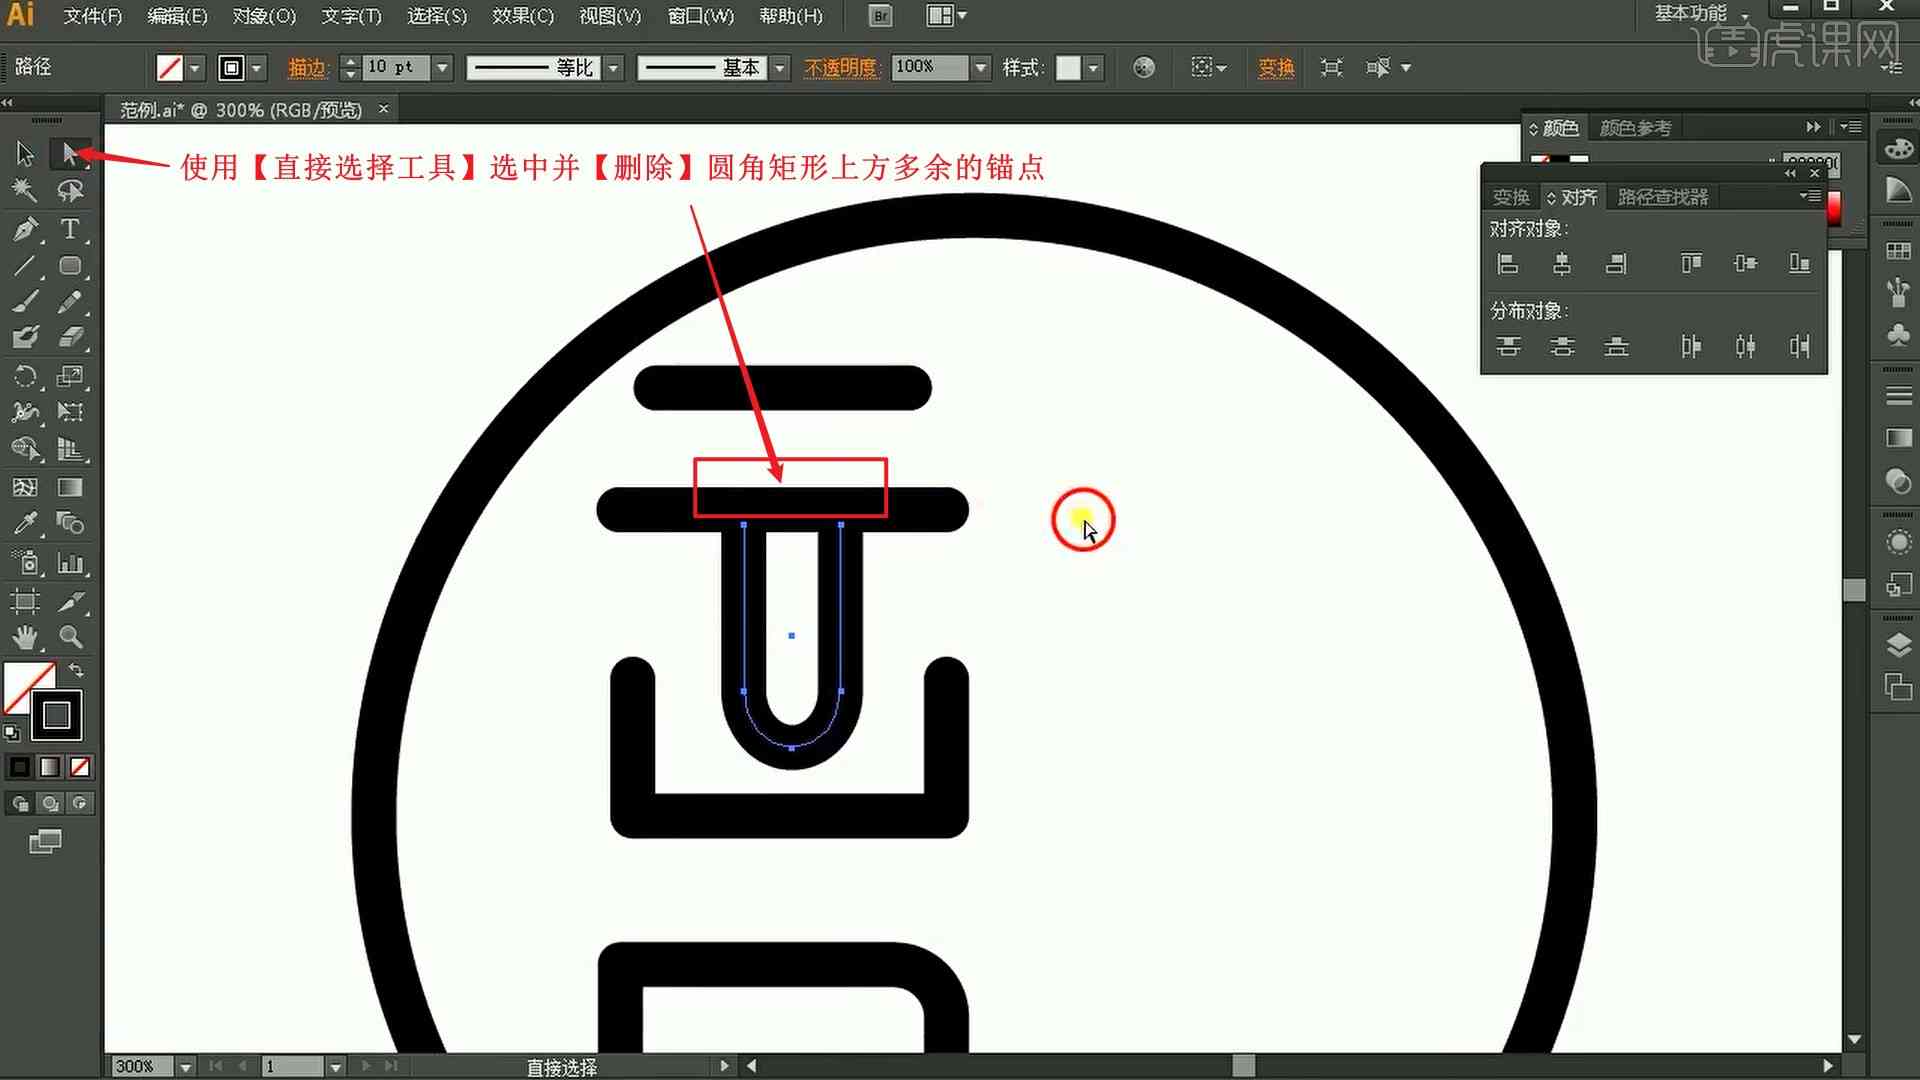This screenshot has width=1920, height=1080.
Task: Enable Draw Inside mode
Action: [x=80, y=803]
